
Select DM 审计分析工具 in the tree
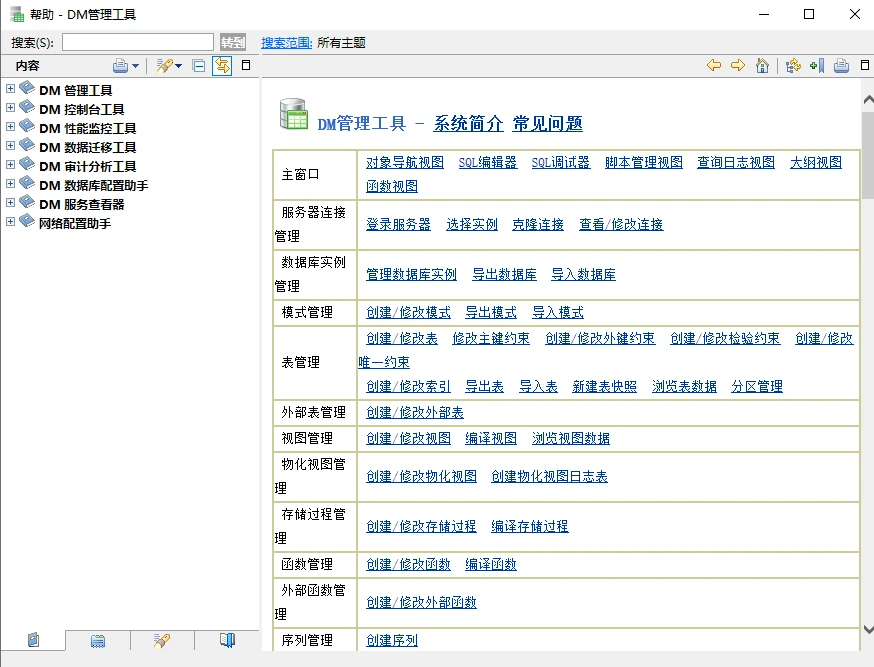[87, 166]
